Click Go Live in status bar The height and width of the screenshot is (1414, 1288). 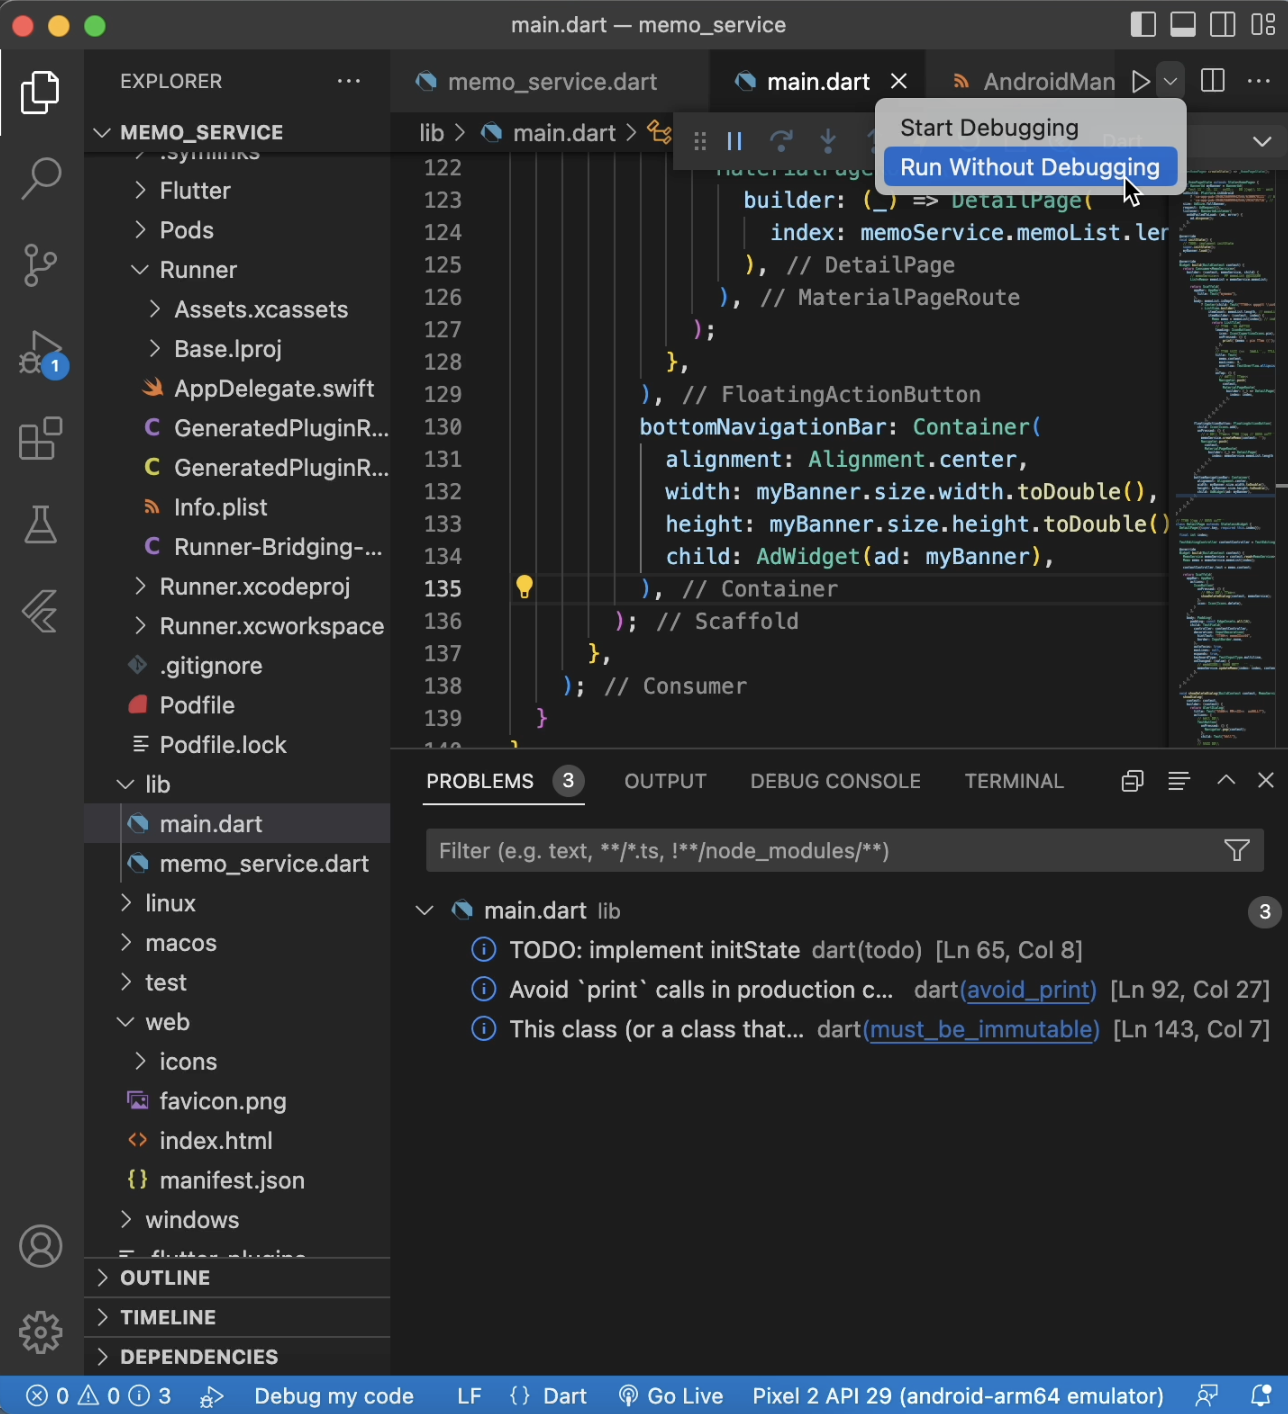670,1395
